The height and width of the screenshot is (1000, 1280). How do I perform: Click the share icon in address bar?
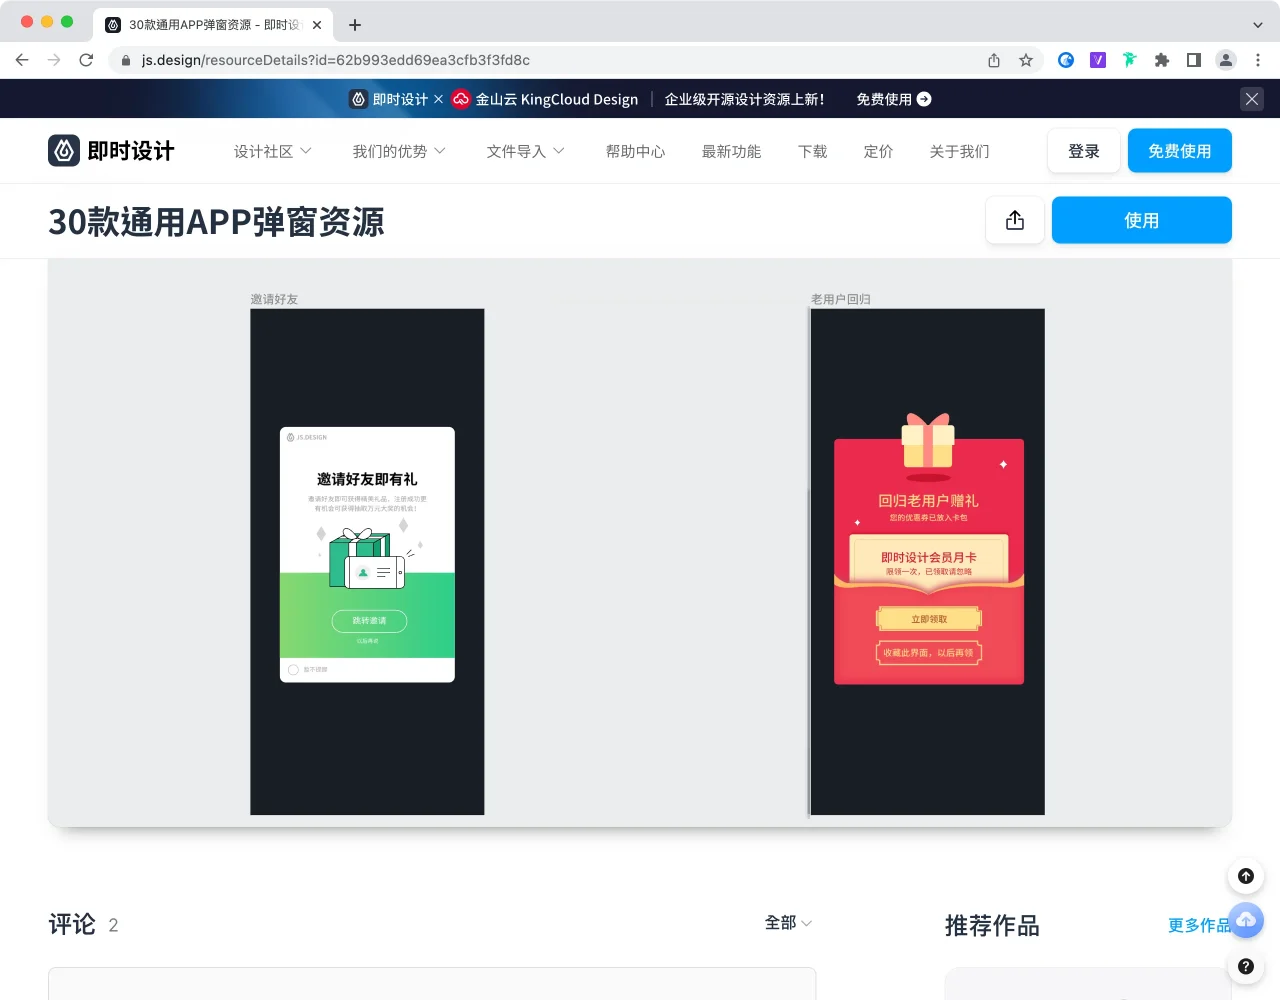pos(994,60)
